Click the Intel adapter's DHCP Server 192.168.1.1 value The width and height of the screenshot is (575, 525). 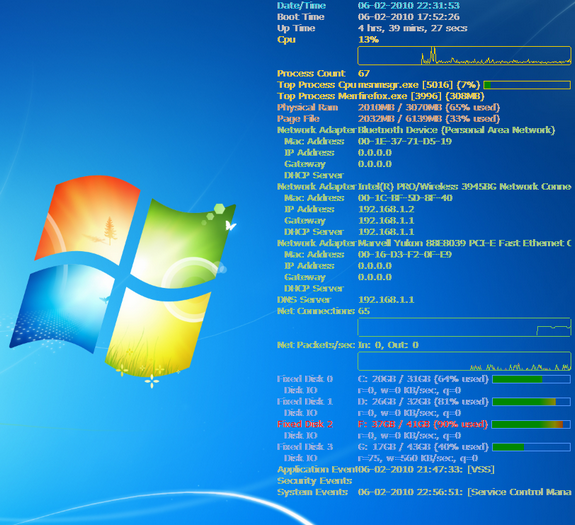coord(386,232)
